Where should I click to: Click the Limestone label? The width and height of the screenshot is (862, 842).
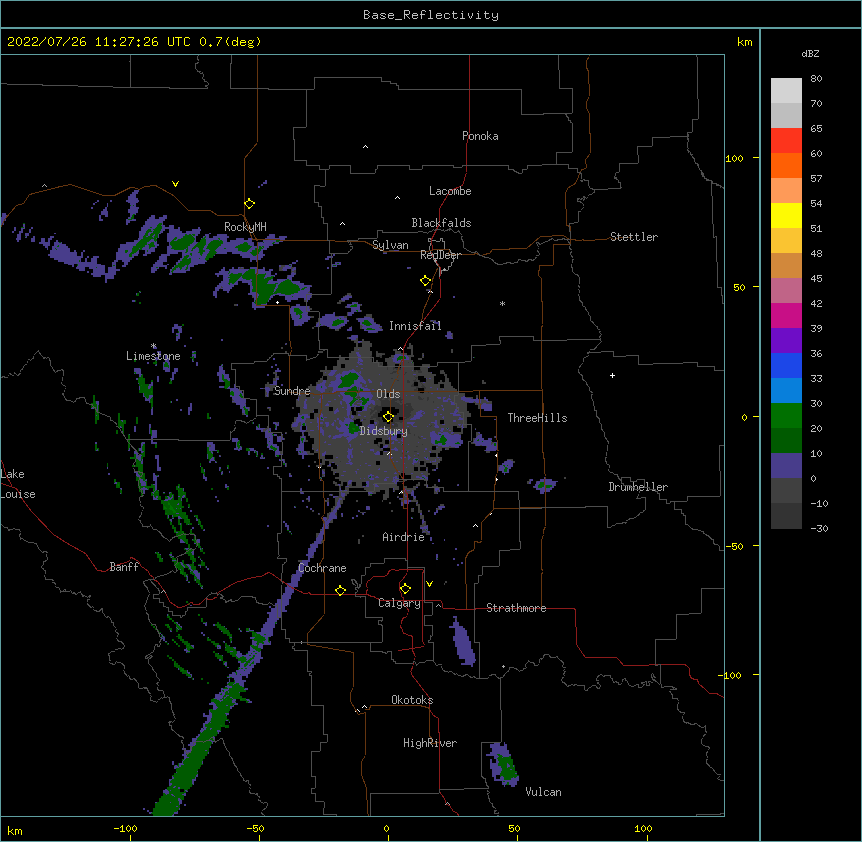153,356
